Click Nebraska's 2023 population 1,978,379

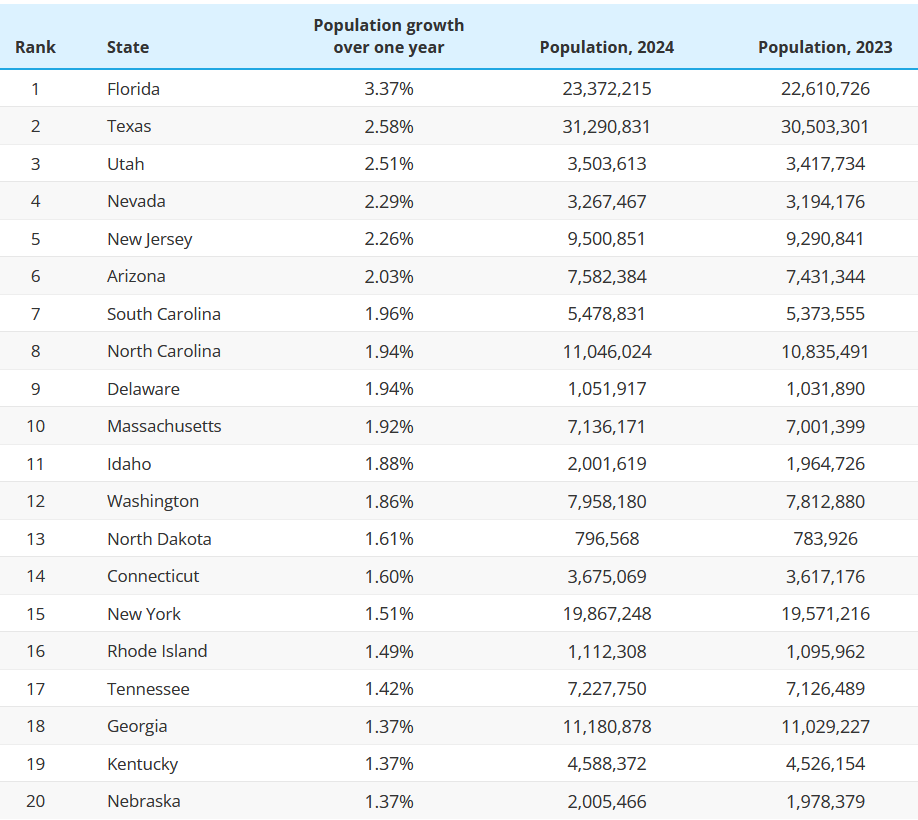point(825,801)
